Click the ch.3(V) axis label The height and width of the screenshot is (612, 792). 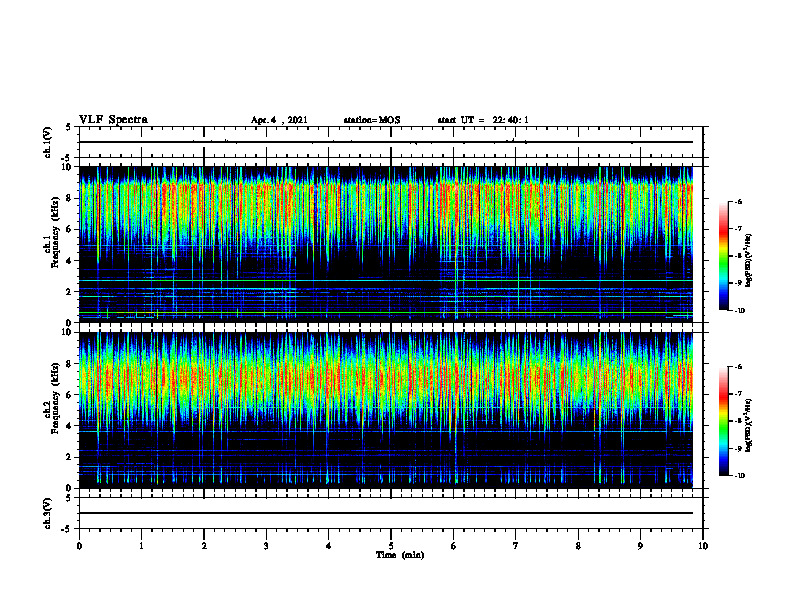(47, 513)
